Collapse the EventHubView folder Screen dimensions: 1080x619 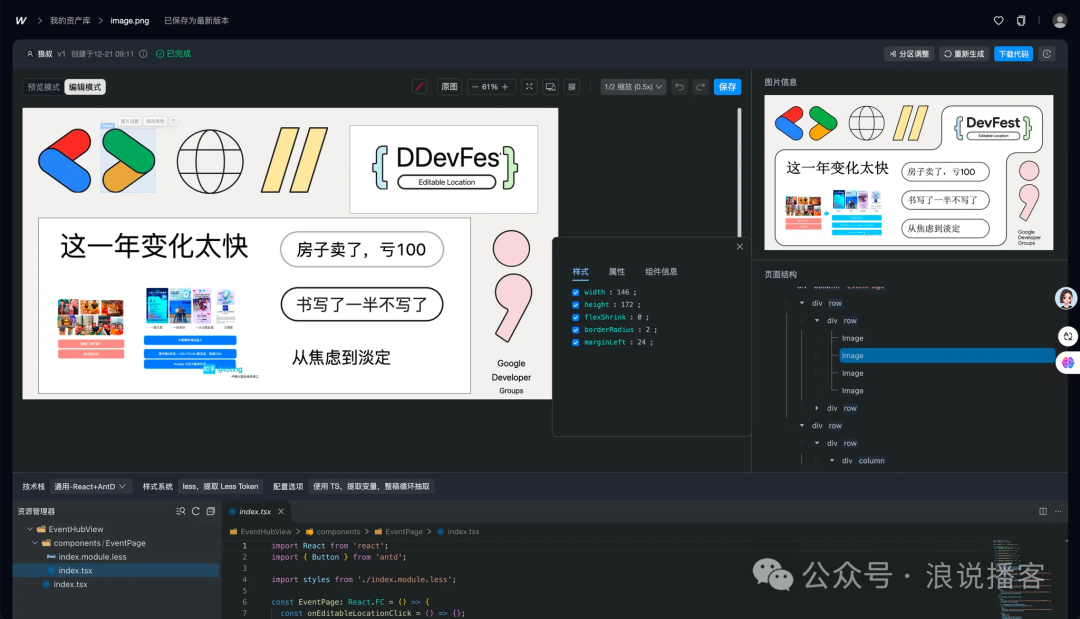coord(30,529)
